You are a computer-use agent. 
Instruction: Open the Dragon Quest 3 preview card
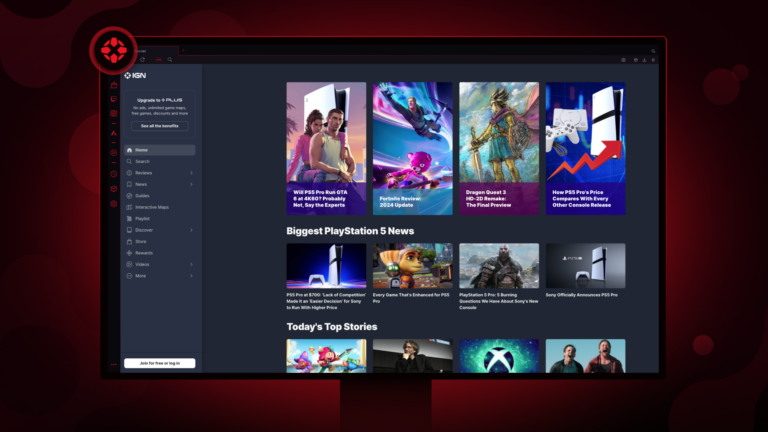click(x=499, y=148)
